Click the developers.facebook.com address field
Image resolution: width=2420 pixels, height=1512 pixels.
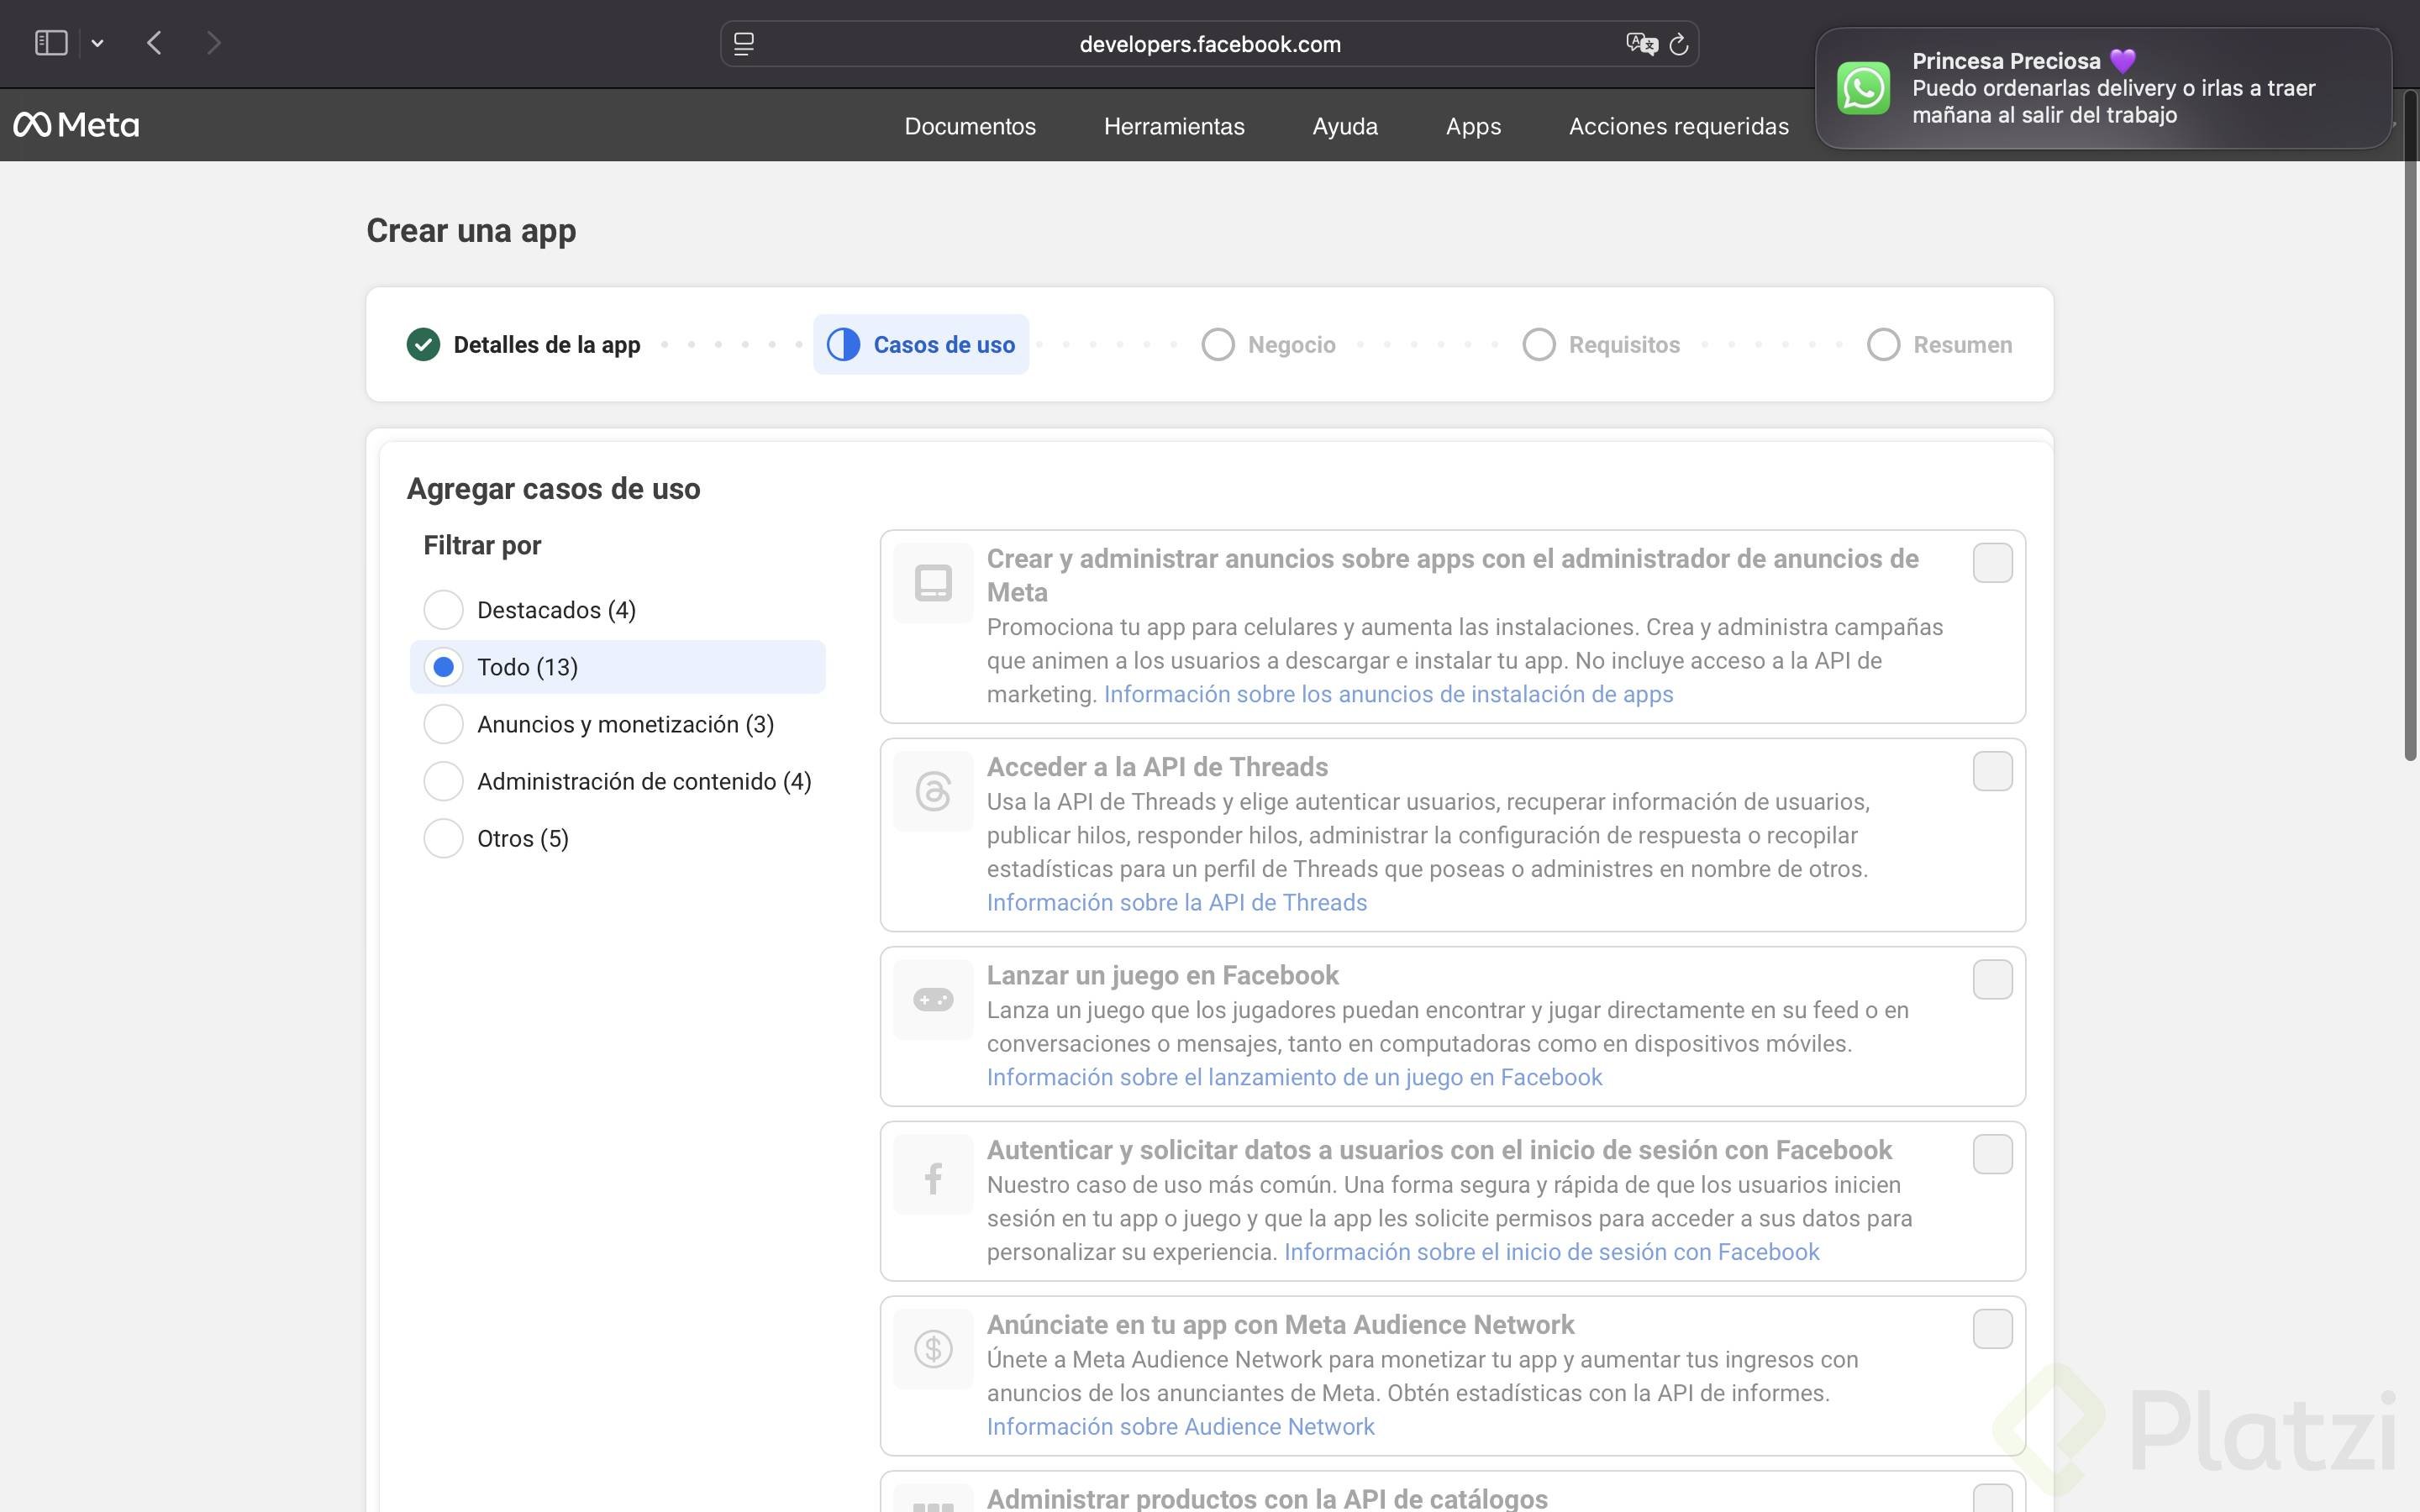(1209, 44)
